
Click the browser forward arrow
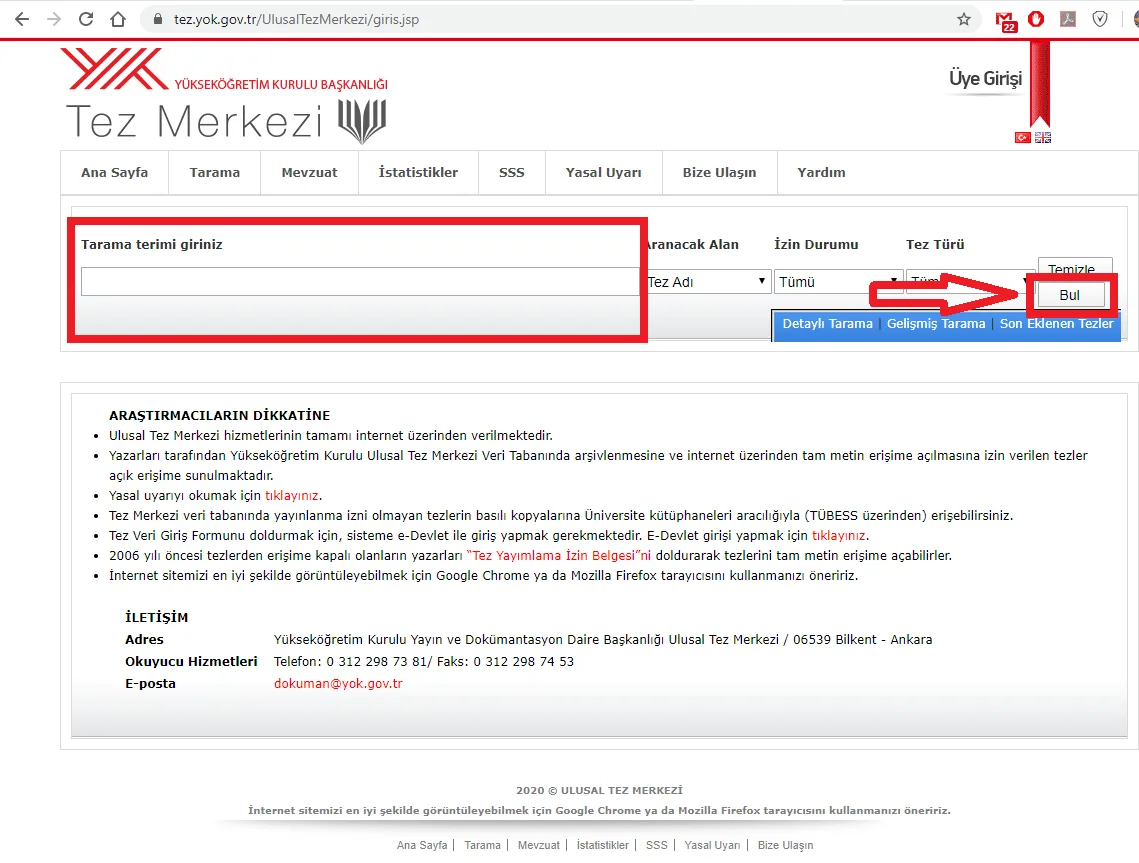[x=54, y=20]
